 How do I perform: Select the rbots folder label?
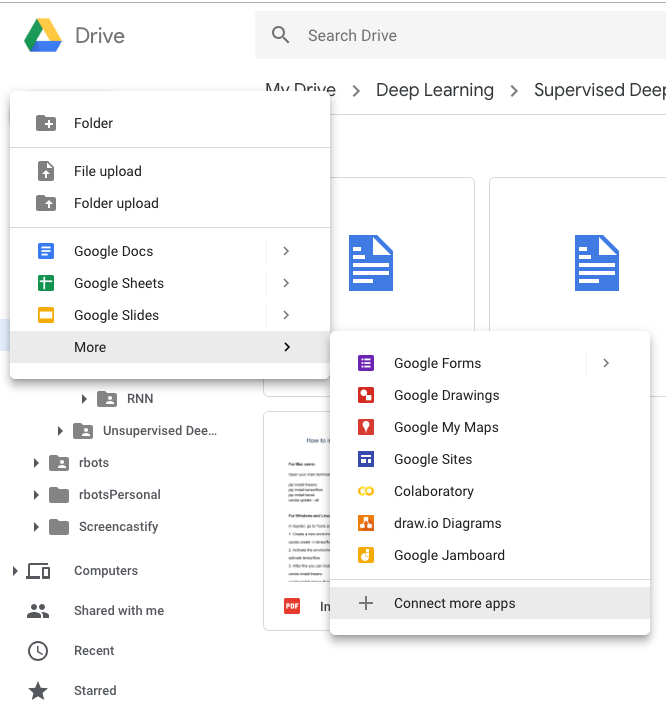[94, 462]
